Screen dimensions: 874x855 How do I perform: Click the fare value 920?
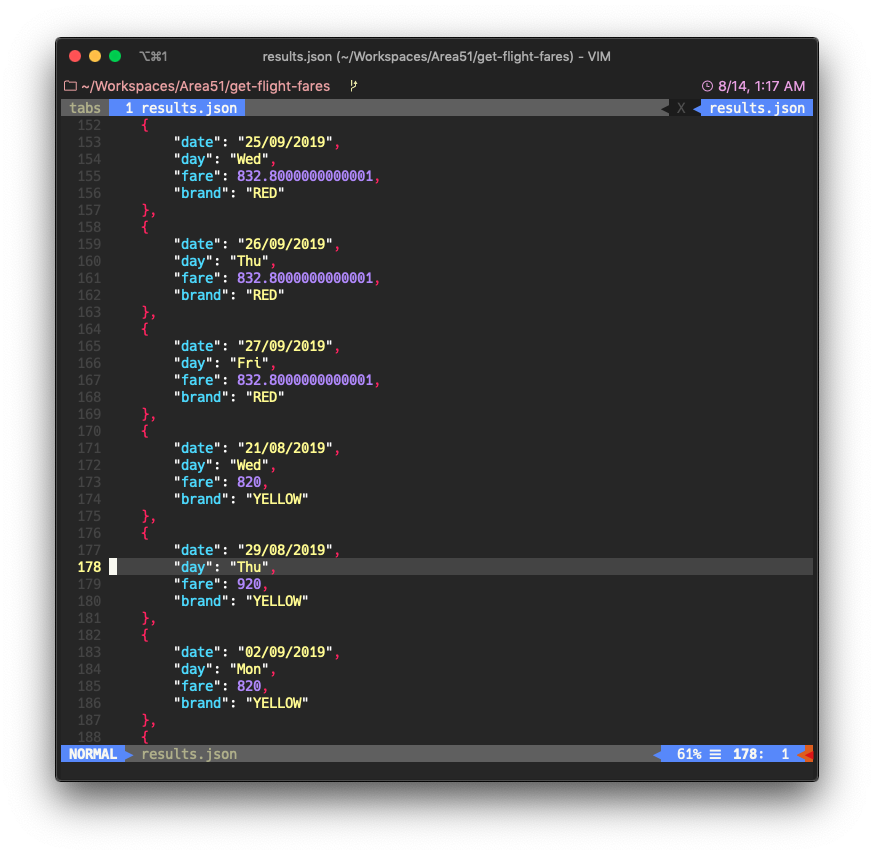[249, 584]
